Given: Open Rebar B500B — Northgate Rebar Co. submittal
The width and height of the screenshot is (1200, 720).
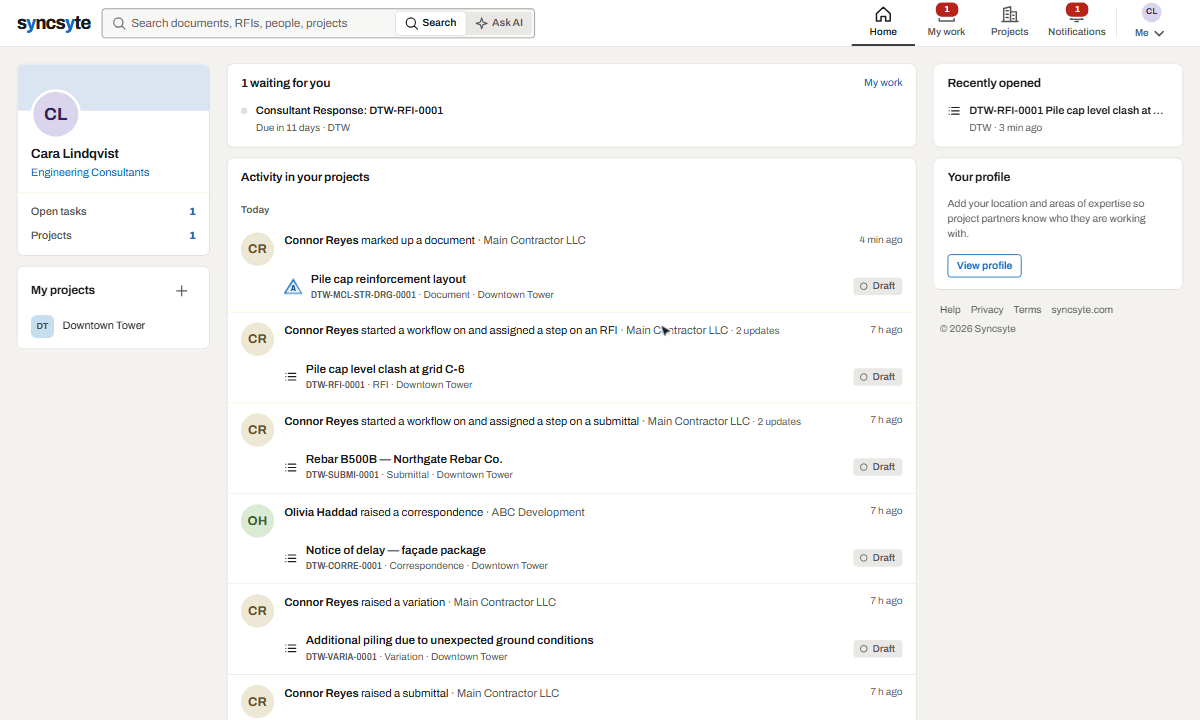Looking at the screenshot, I should [x=404, y=459].
